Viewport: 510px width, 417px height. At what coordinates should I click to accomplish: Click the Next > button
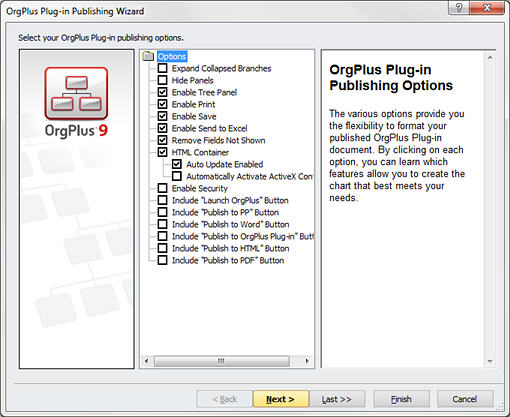pyautogui.click(x=281, y=399)
